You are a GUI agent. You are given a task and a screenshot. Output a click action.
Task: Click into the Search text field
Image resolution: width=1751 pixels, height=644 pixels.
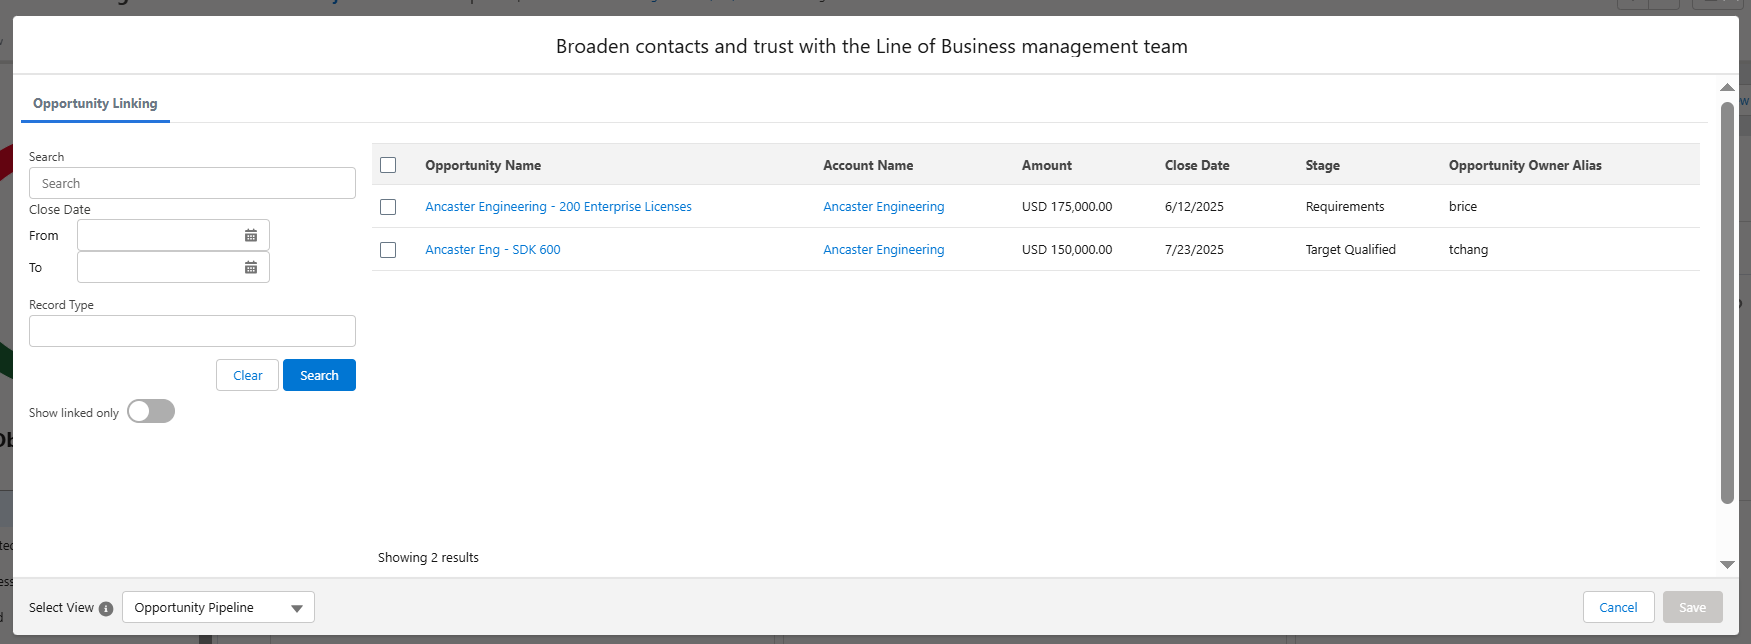(x=192, y=184)
